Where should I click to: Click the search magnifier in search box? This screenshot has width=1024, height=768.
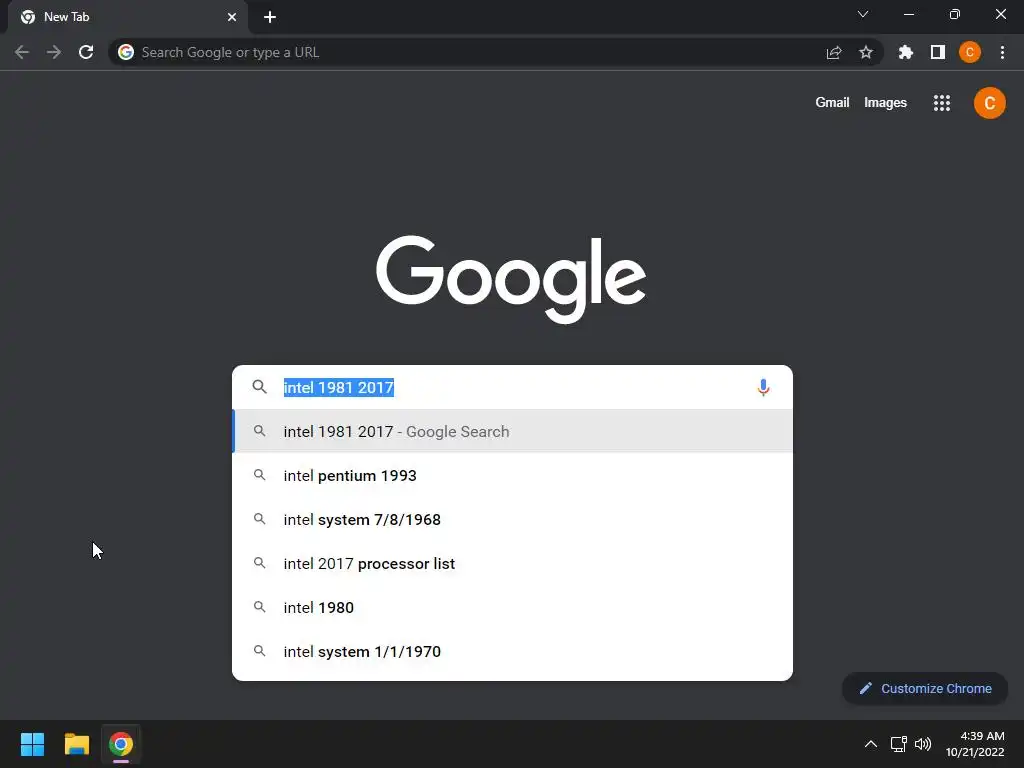[x=259, y=387]
